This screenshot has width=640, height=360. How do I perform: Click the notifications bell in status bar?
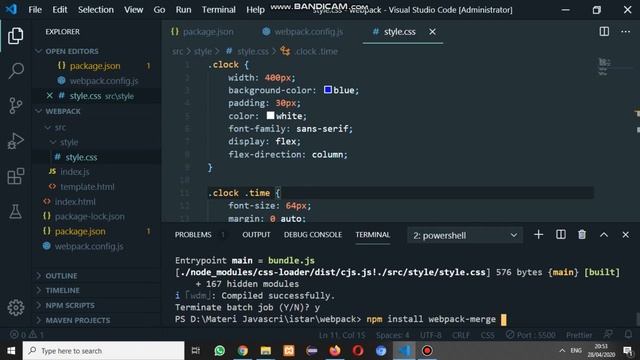click(629, 335)
